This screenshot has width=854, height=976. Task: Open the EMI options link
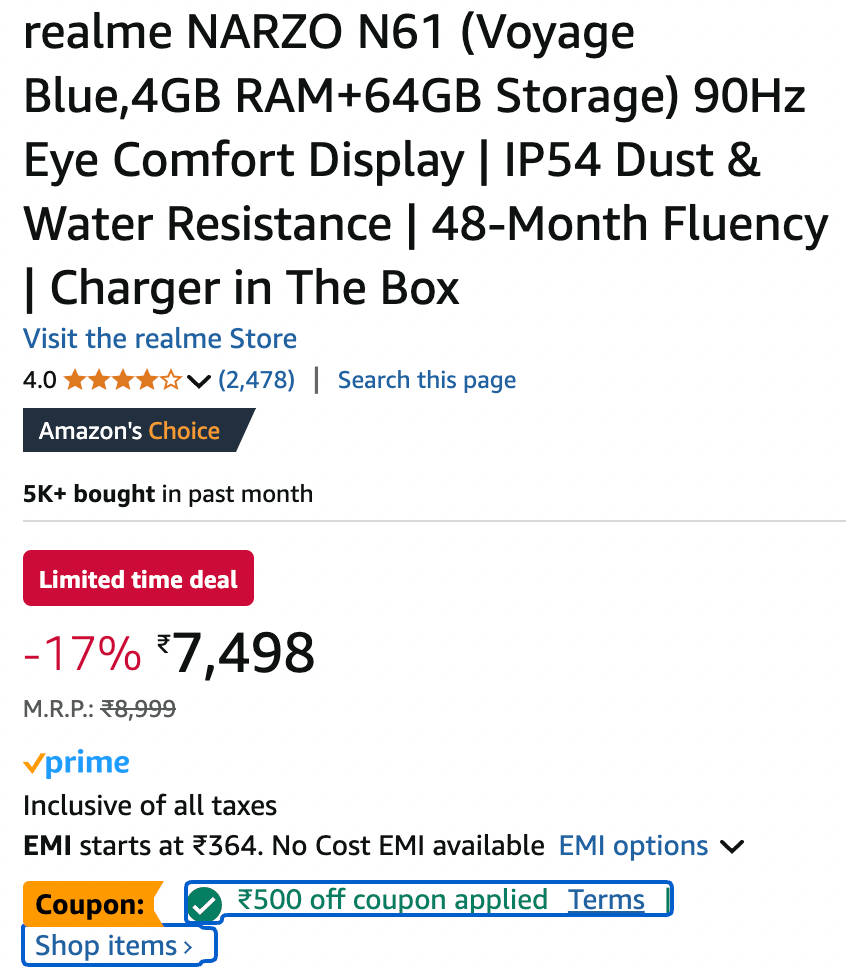[633, 846]
